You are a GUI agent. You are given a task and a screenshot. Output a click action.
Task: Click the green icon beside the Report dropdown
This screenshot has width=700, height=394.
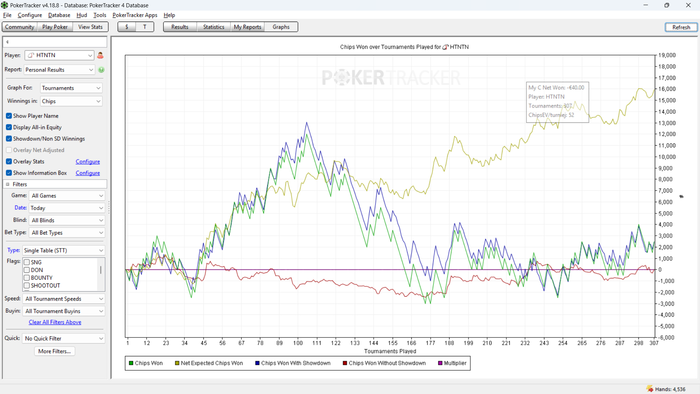pyautogui.click(x=101, y=70)
